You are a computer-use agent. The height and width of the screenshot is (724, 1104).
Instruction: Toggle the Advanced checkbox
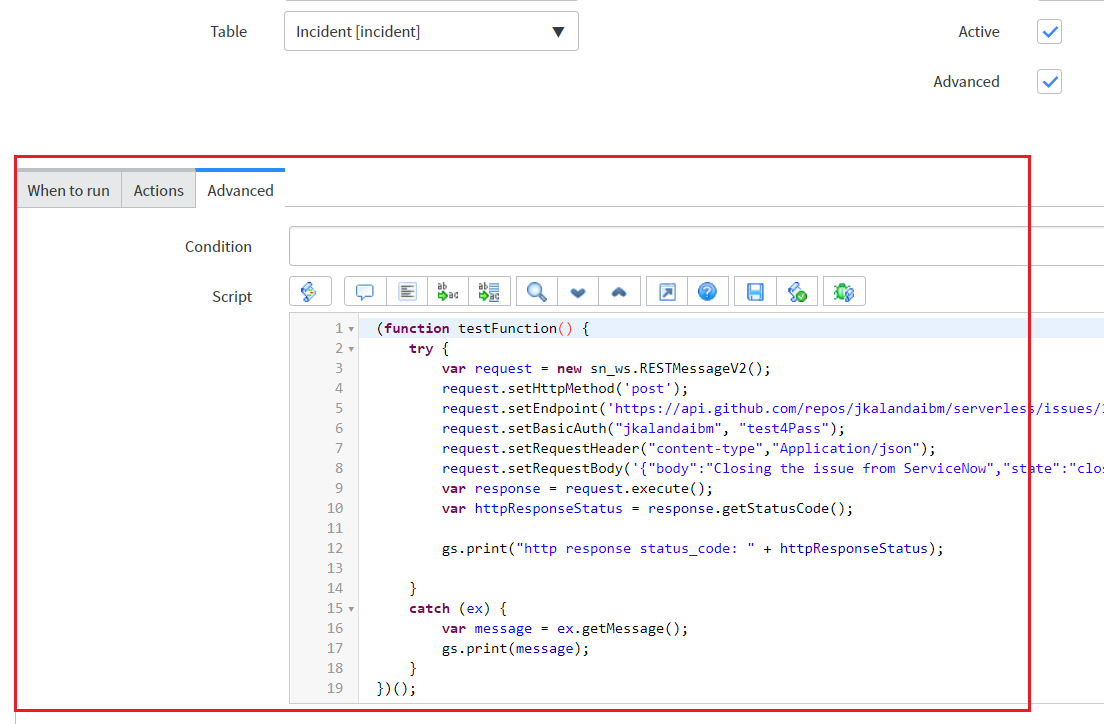coord(1049,82)
